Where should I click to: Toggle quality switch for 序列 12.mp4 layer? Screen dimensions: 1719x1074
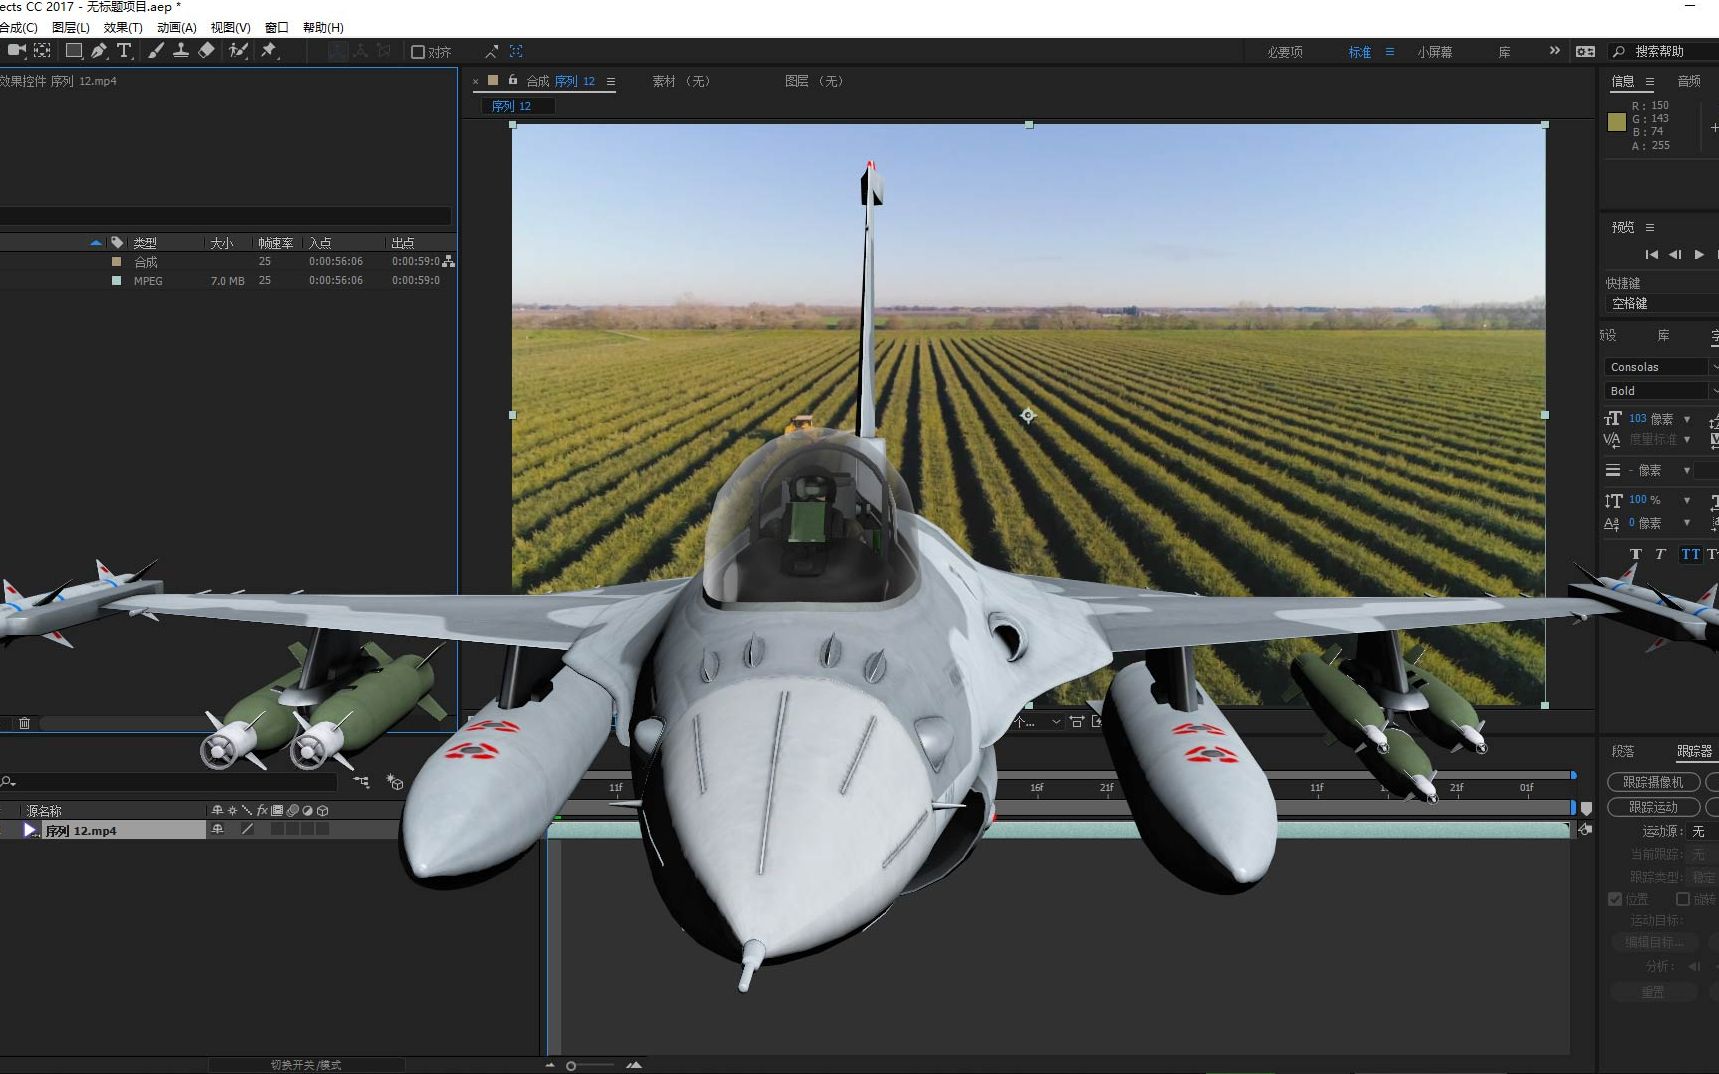pos(247,829)
